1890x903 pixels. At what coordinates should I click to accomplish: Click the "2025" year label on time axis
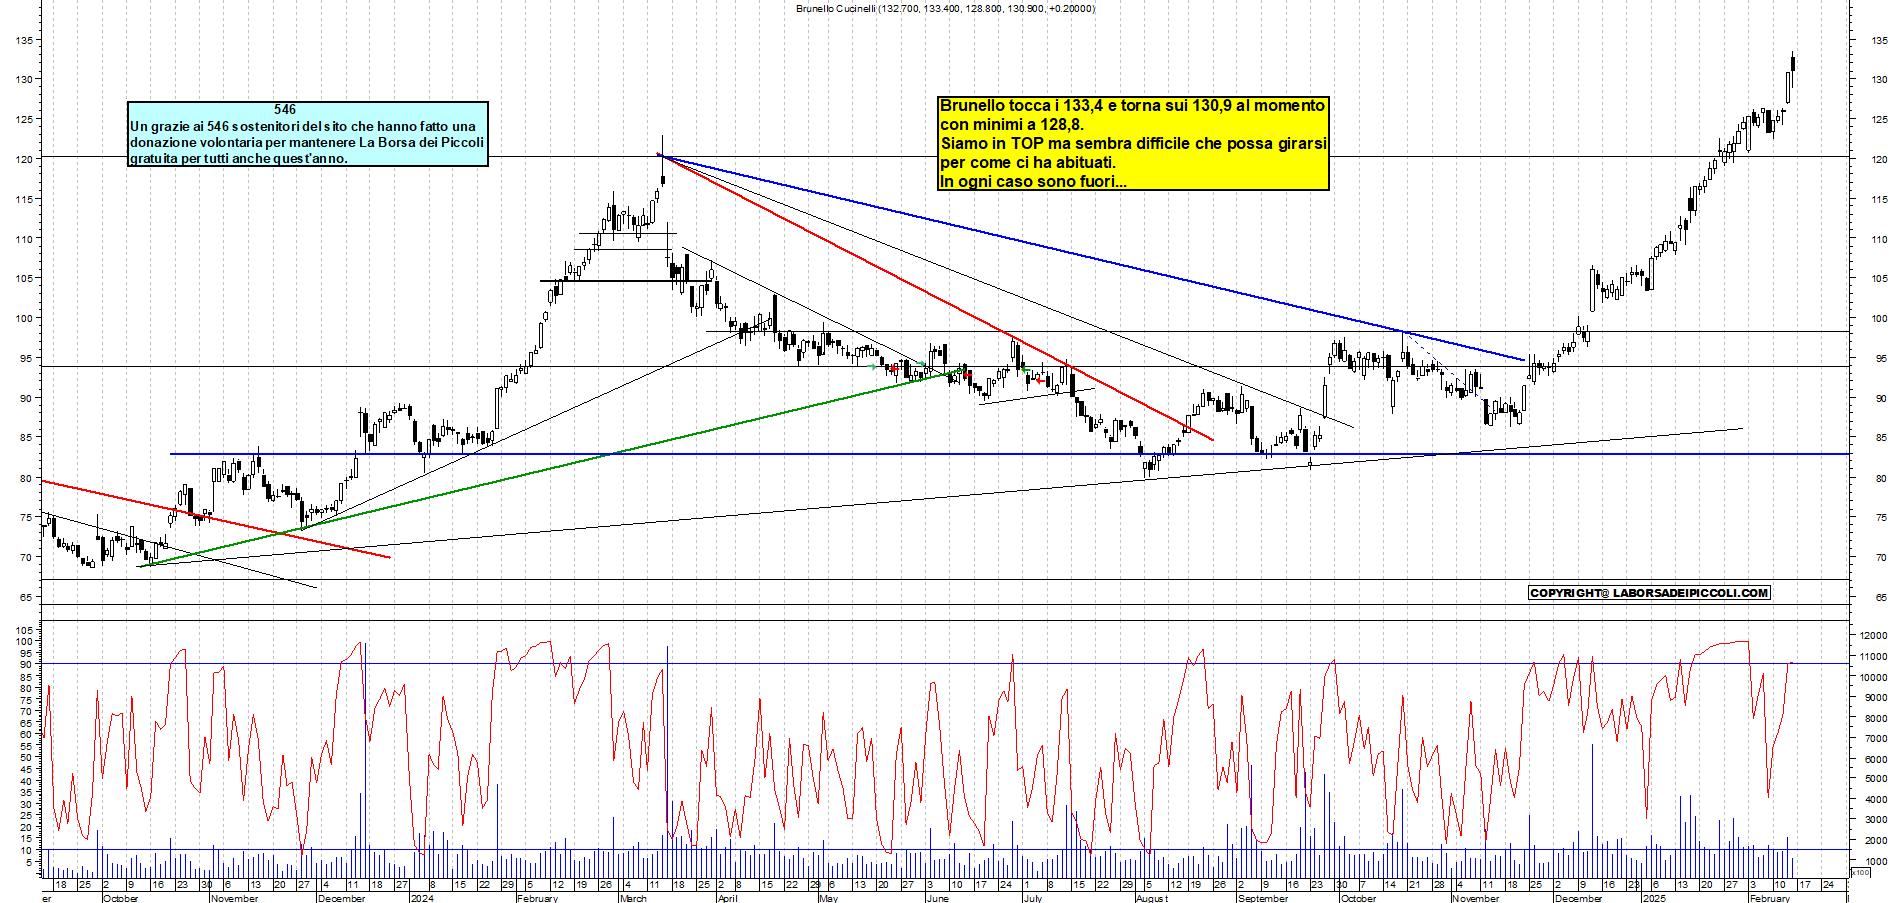click(x=1655, y=898)
